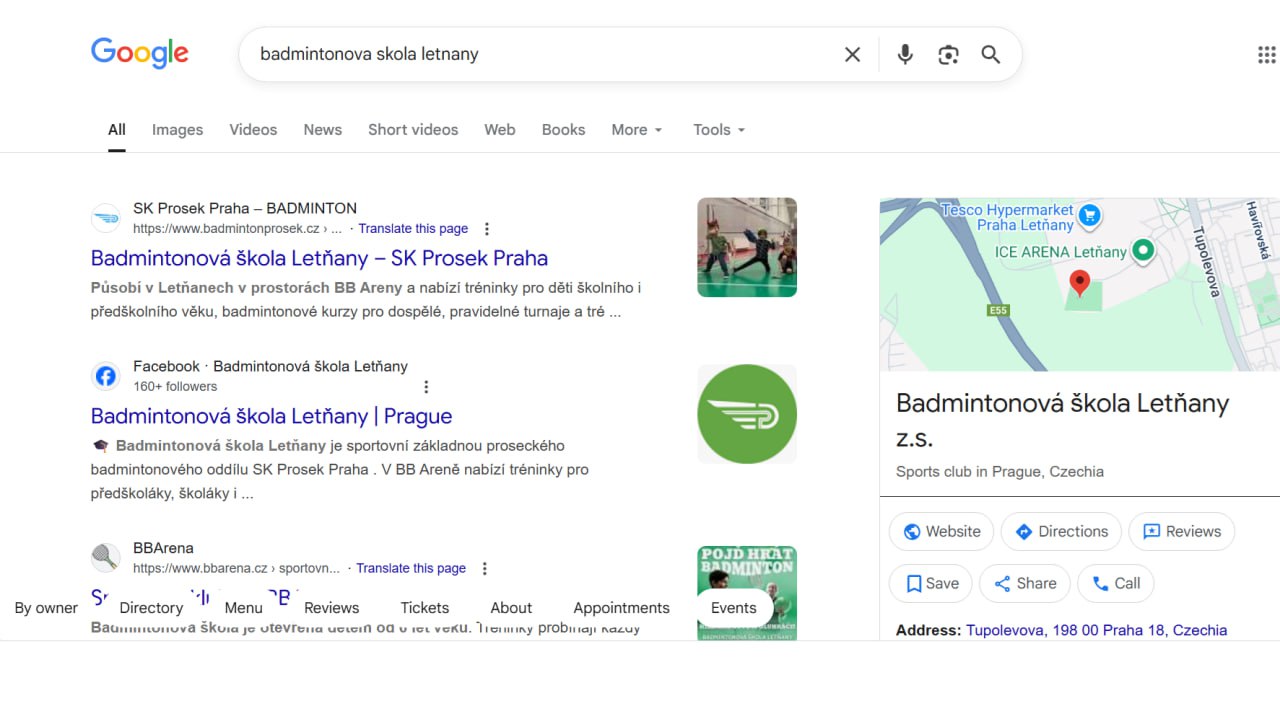Switch to the Short videos tab
Viewport: 1280px width, 714px height.
tap(413, 130)
